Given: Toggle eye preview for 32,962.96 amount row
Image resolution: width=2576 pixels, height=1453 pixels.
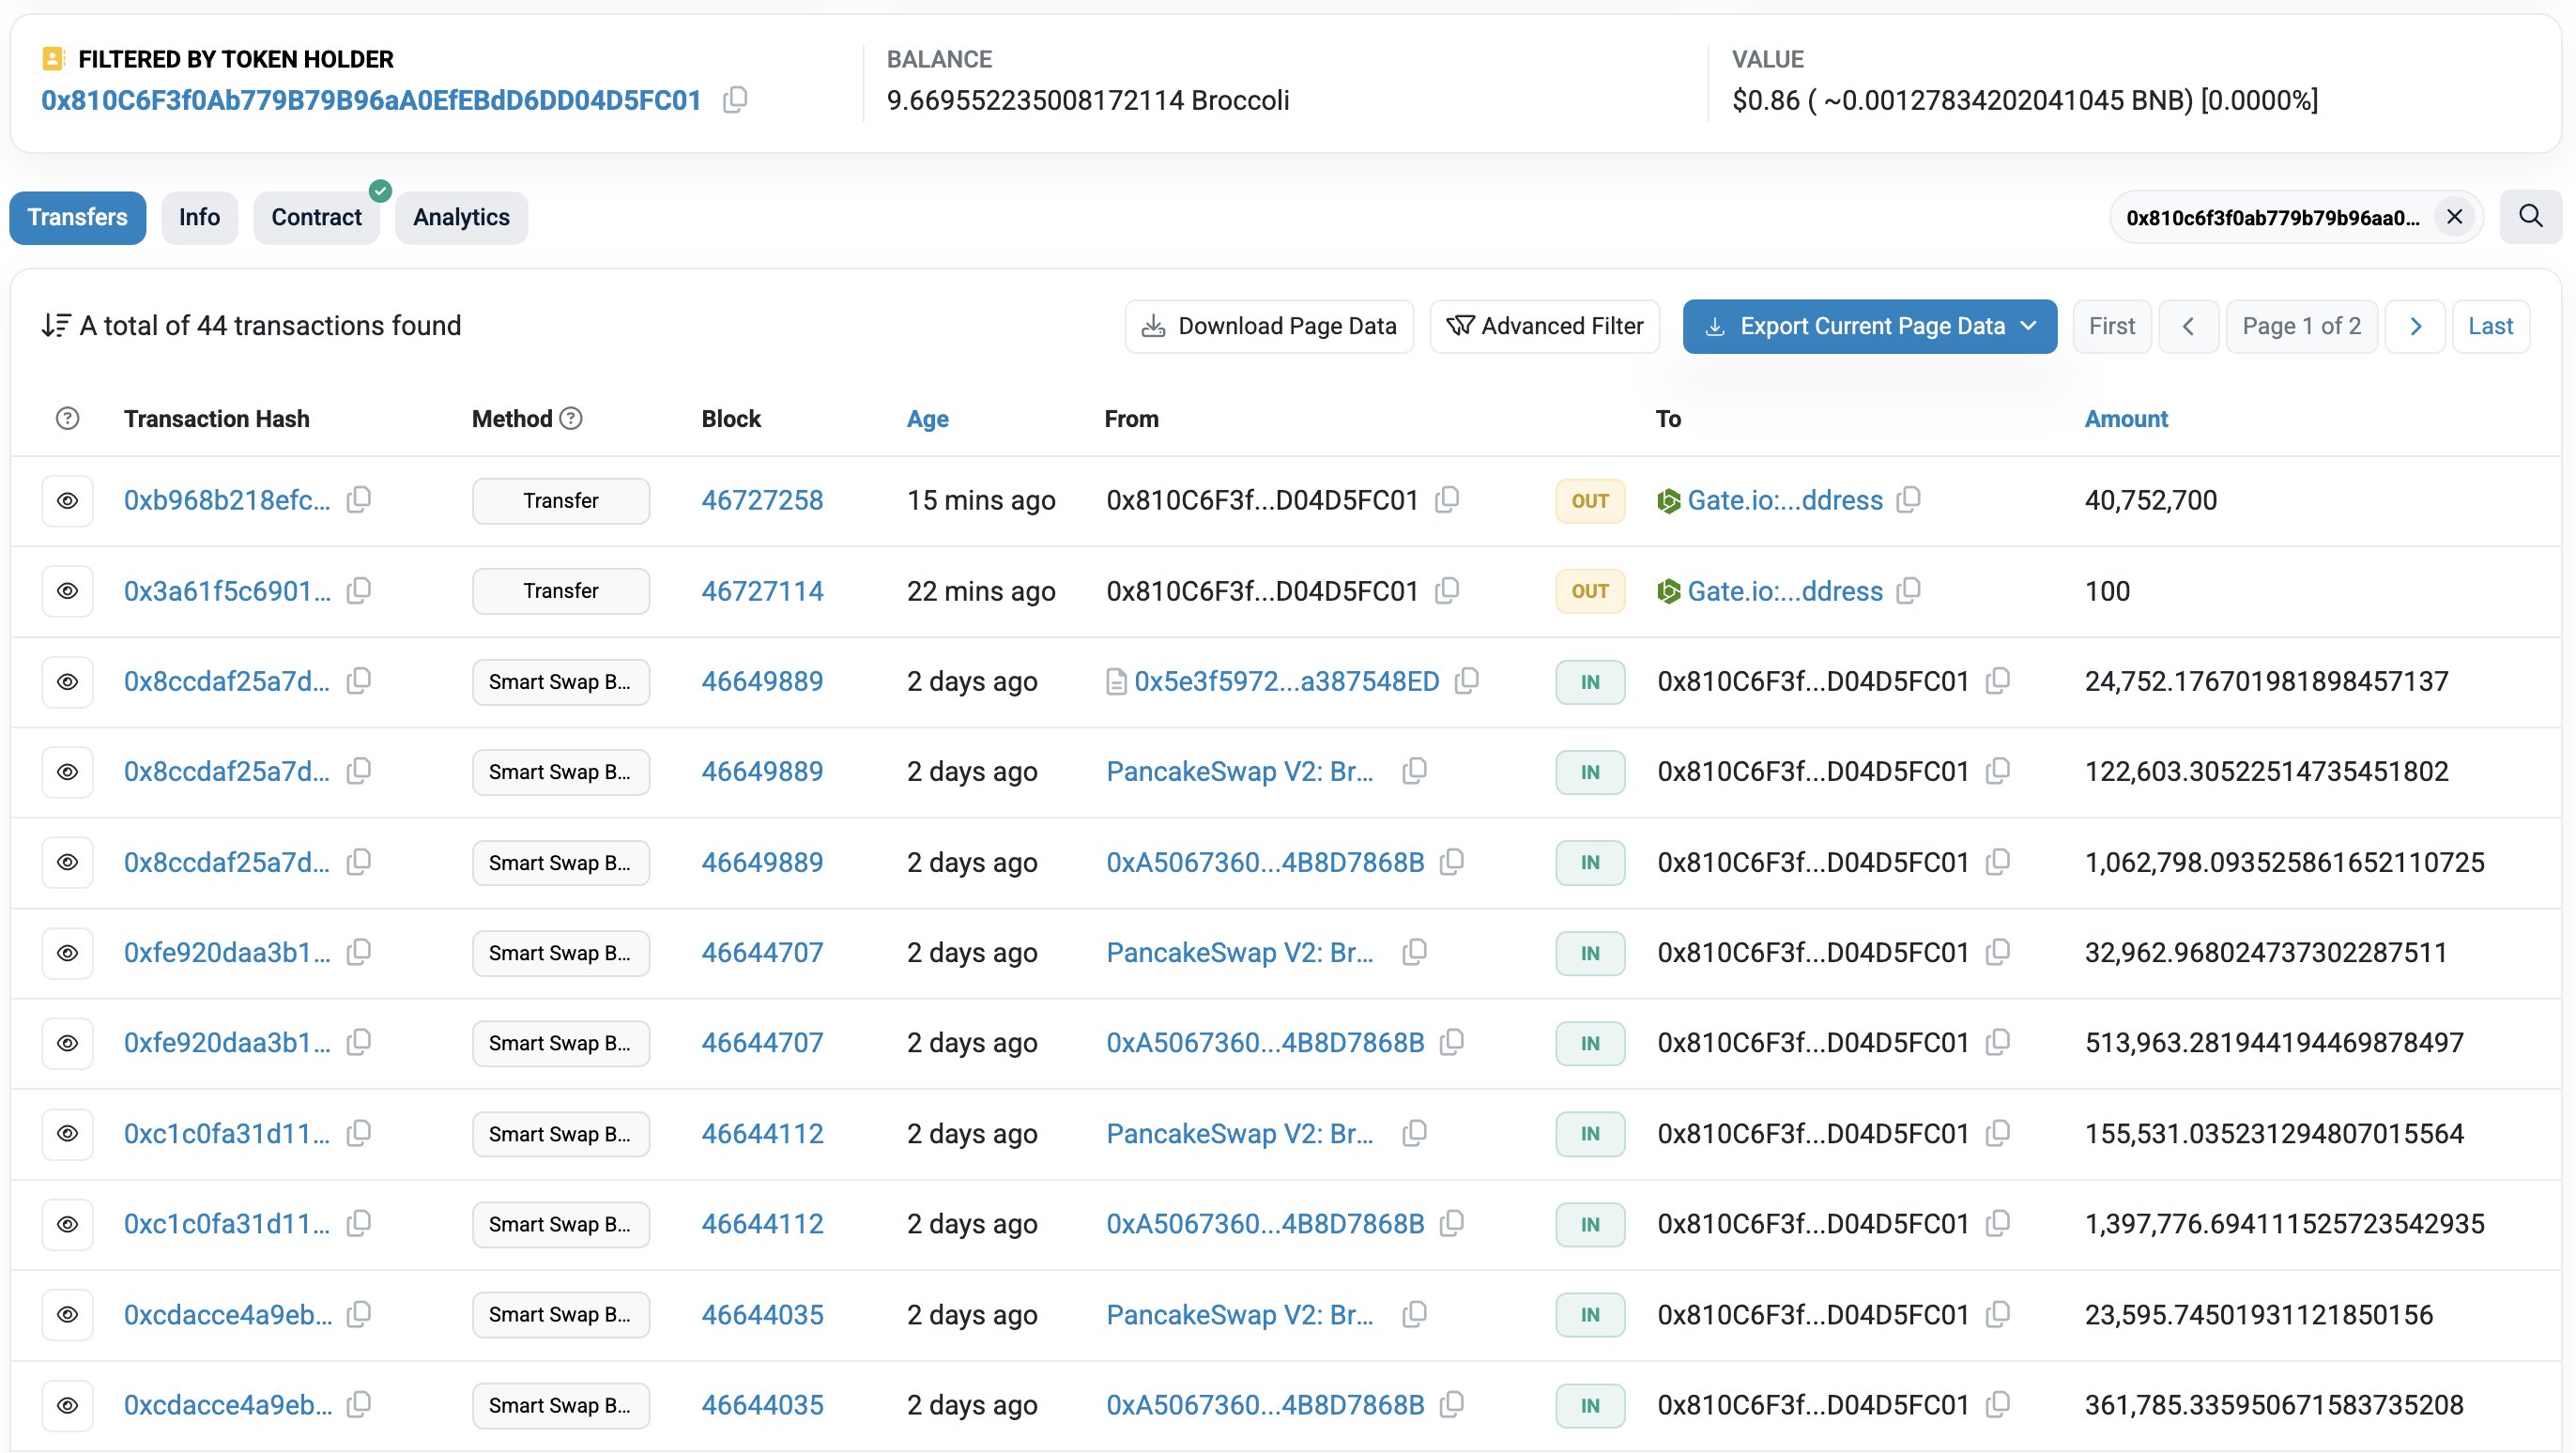Looking at the screenshot, I should [x=67, y=953].
